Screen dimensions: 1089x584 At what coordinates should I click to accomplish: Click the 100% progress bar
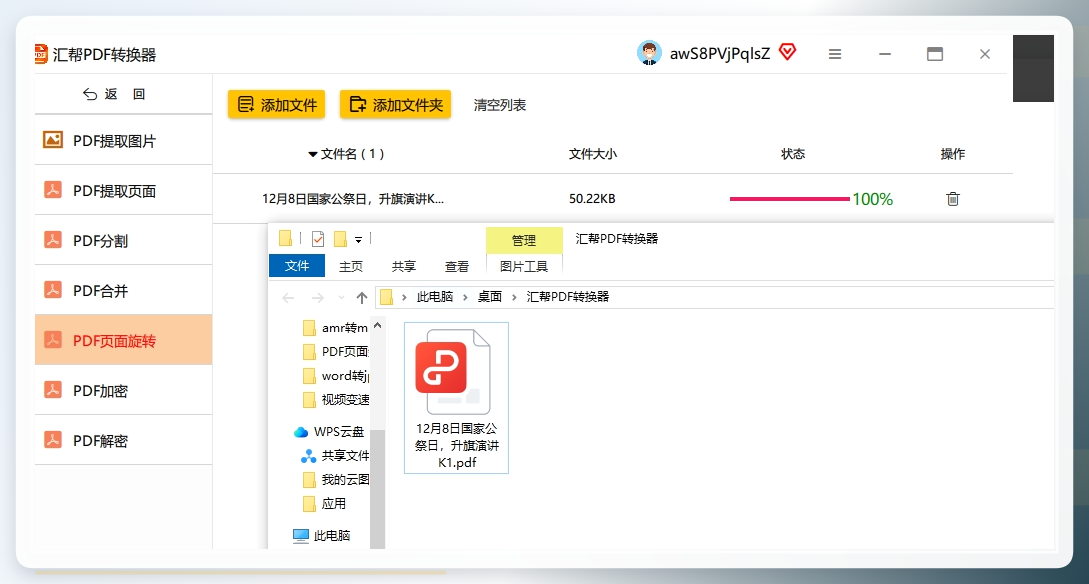[x=789, y=199]
